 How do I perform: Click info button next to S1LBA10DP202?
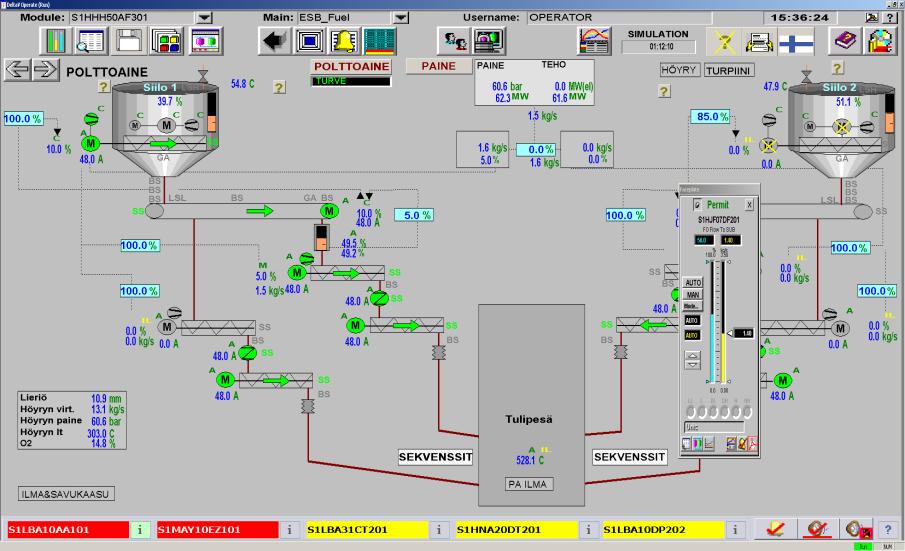735,530
